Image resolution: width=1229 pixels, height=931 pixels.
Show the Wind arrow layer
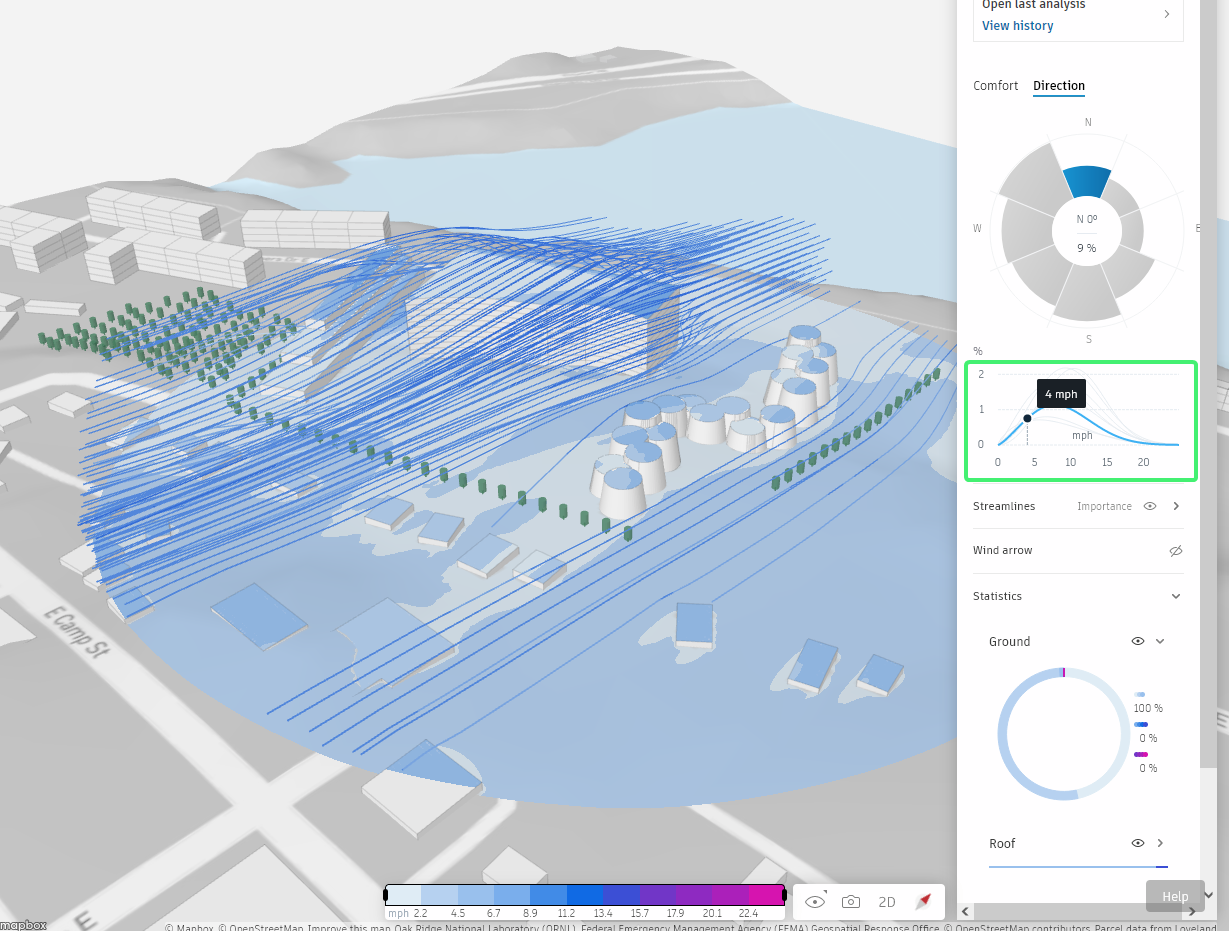[x=1176, y=551]
